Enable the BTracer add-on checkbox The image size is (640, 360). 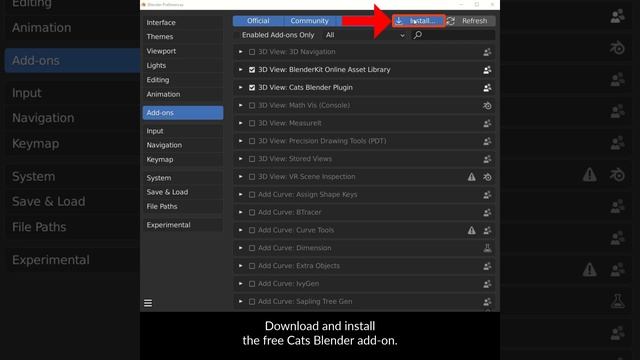[252, 212]
